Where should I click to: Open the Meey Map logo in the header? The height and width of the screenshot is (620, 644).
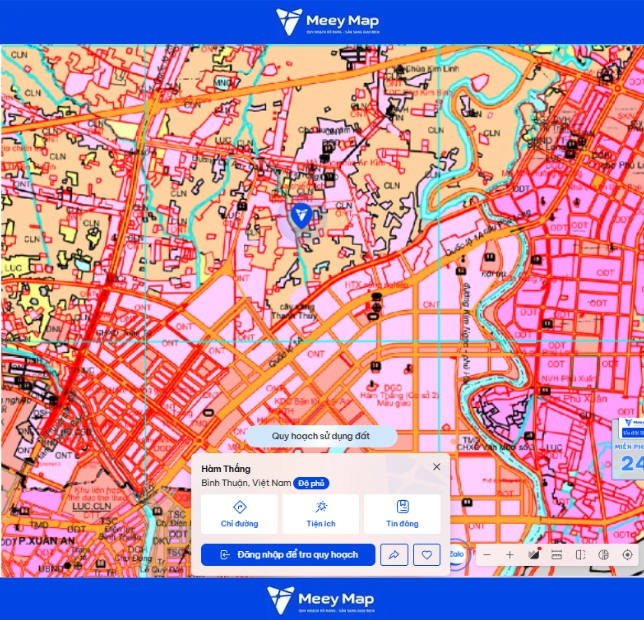coord(327,21)
